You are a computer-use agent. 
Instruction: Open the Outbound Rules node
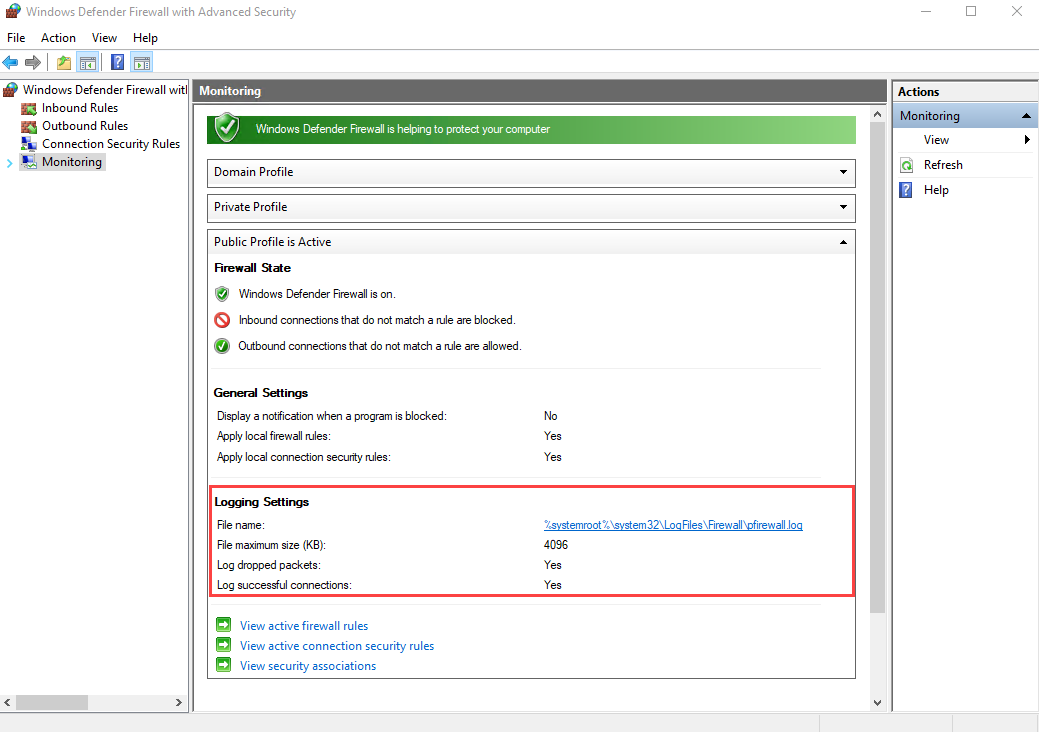[84, 126]
